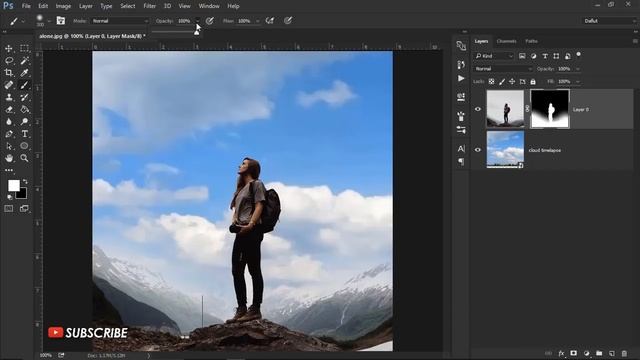The width and height of the screenshot is (640, 360).
Task: Open the Flow value dropdown arrow
Action: tap(258, 21)
